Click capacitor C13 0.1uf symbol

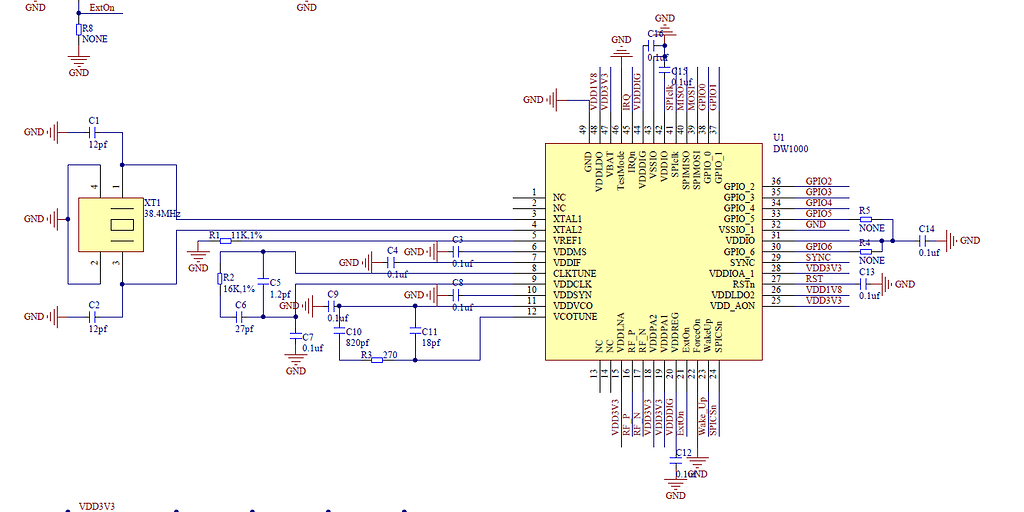865,284
